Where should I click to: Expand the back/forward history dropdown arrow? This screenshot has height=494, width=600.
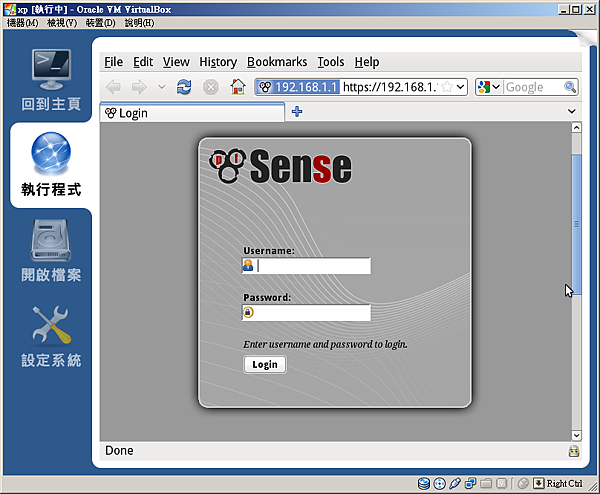click(x=162, y=87)
